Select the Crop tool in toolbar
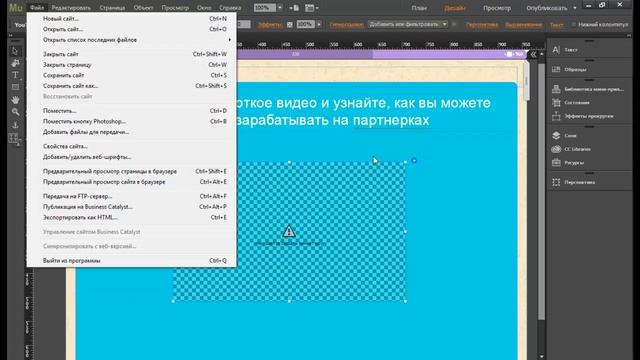 point(15,63)
